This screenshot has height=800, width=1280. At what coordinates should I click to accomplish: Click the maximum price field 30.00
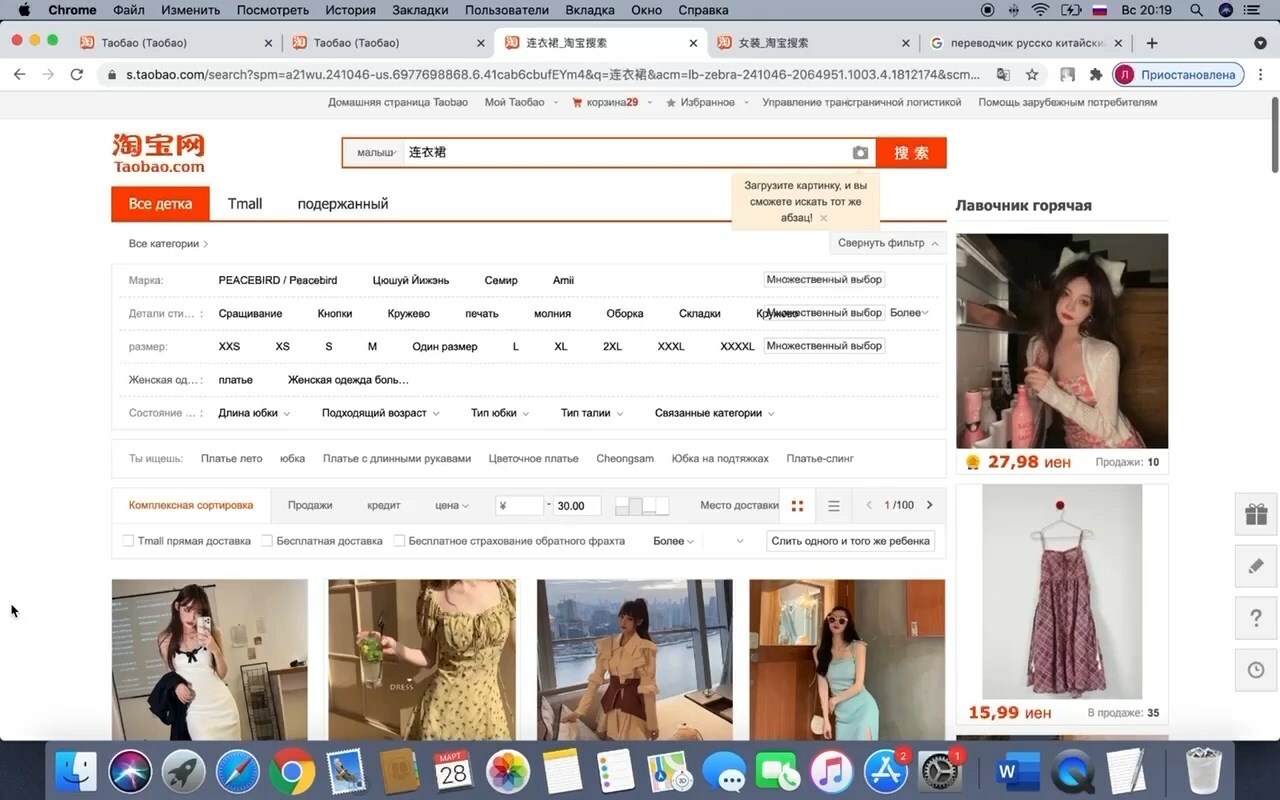tap(577, 506)
